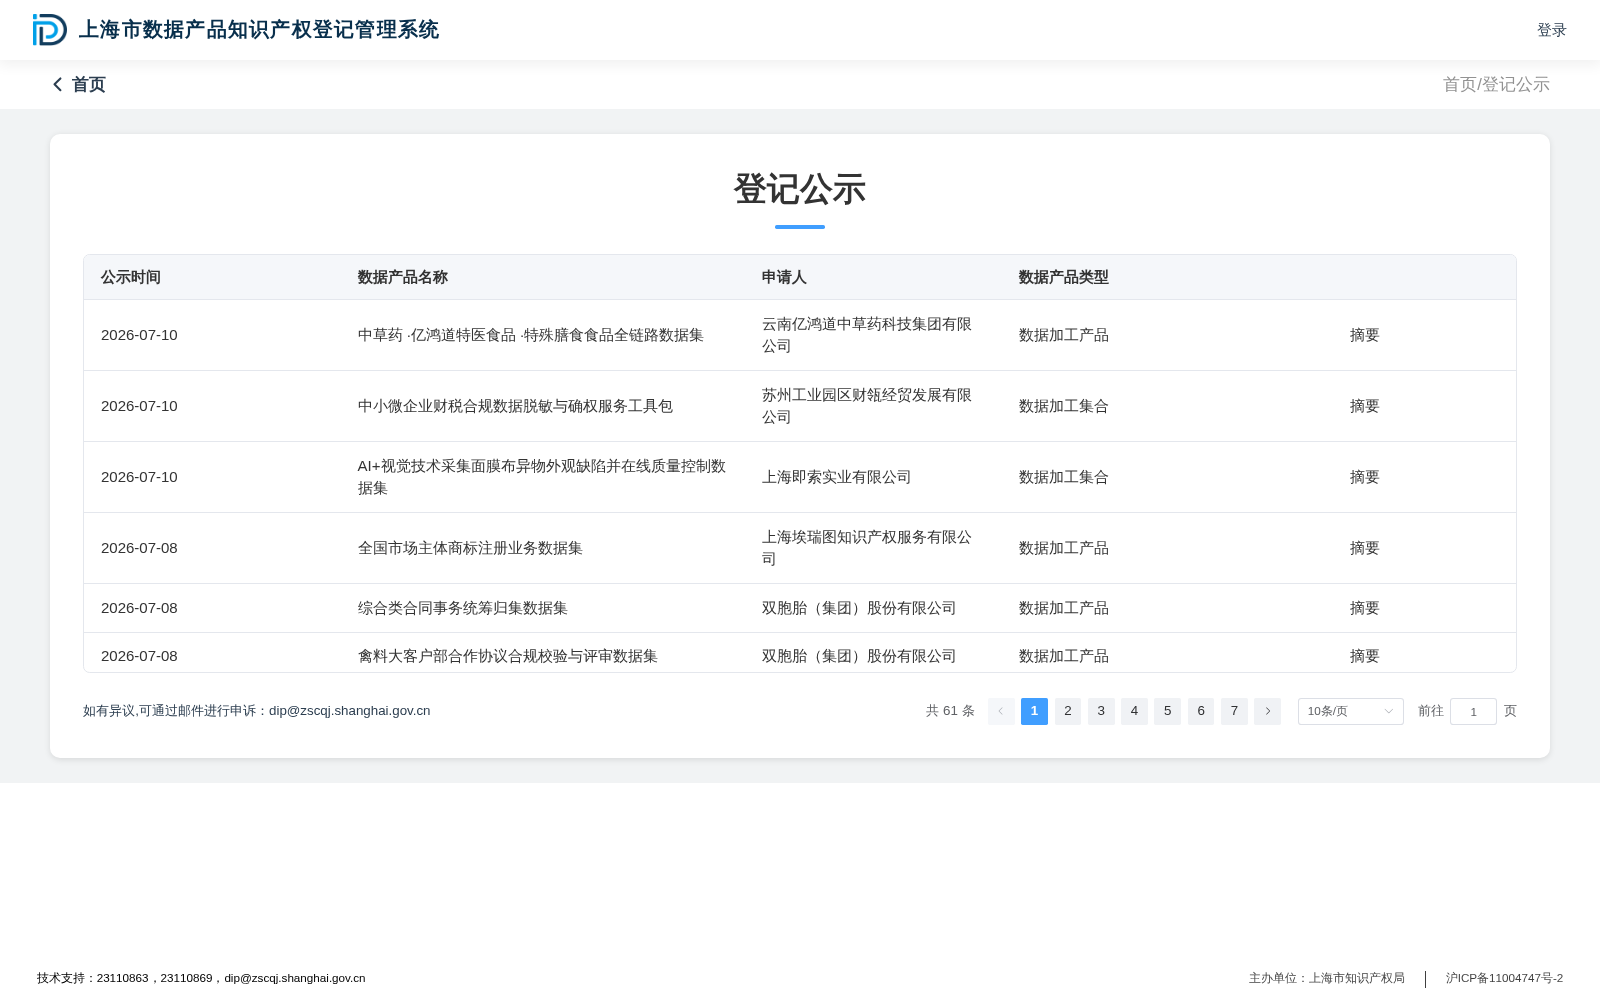This screenshot has width=1600, height=1000.
Task: Click the 首页/登记公示 breadcrumb
Action: pos(1496,85)
